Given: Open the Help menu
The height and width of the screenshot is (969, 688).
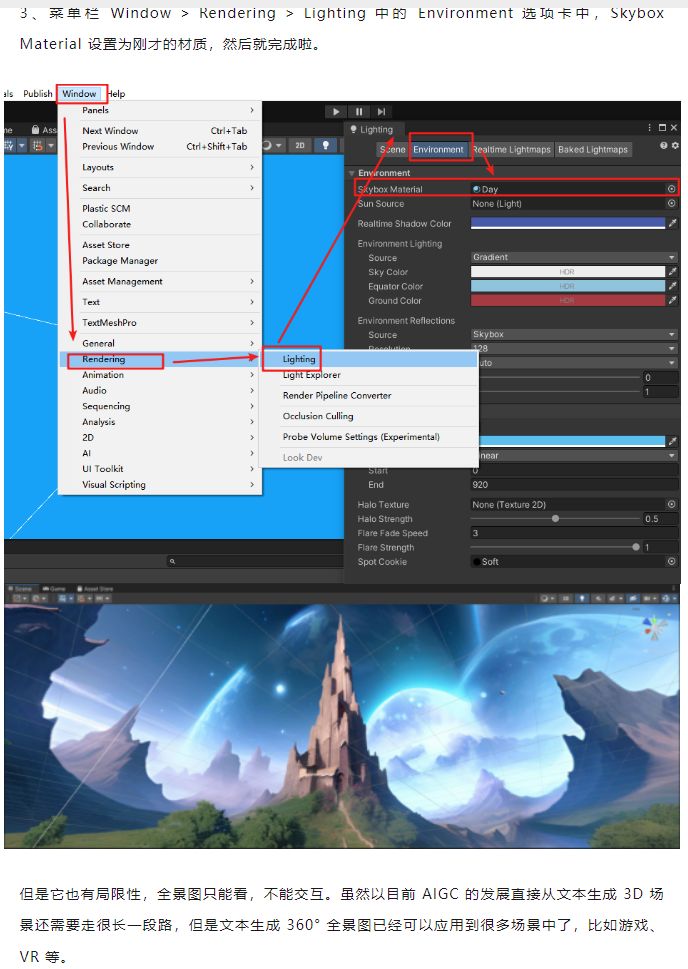Looking at the screenshot, I should coord(116,94).
